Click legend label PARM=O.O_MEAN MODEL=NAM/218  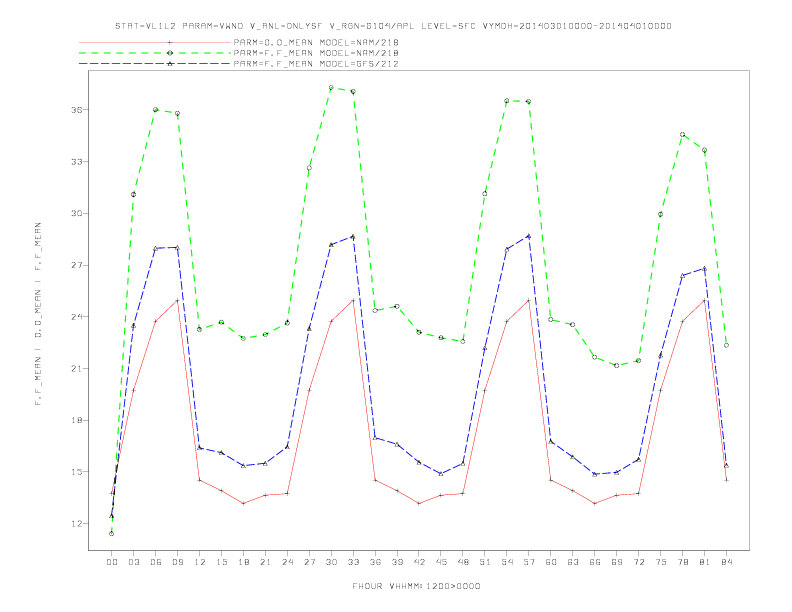[x=316, y=42]
